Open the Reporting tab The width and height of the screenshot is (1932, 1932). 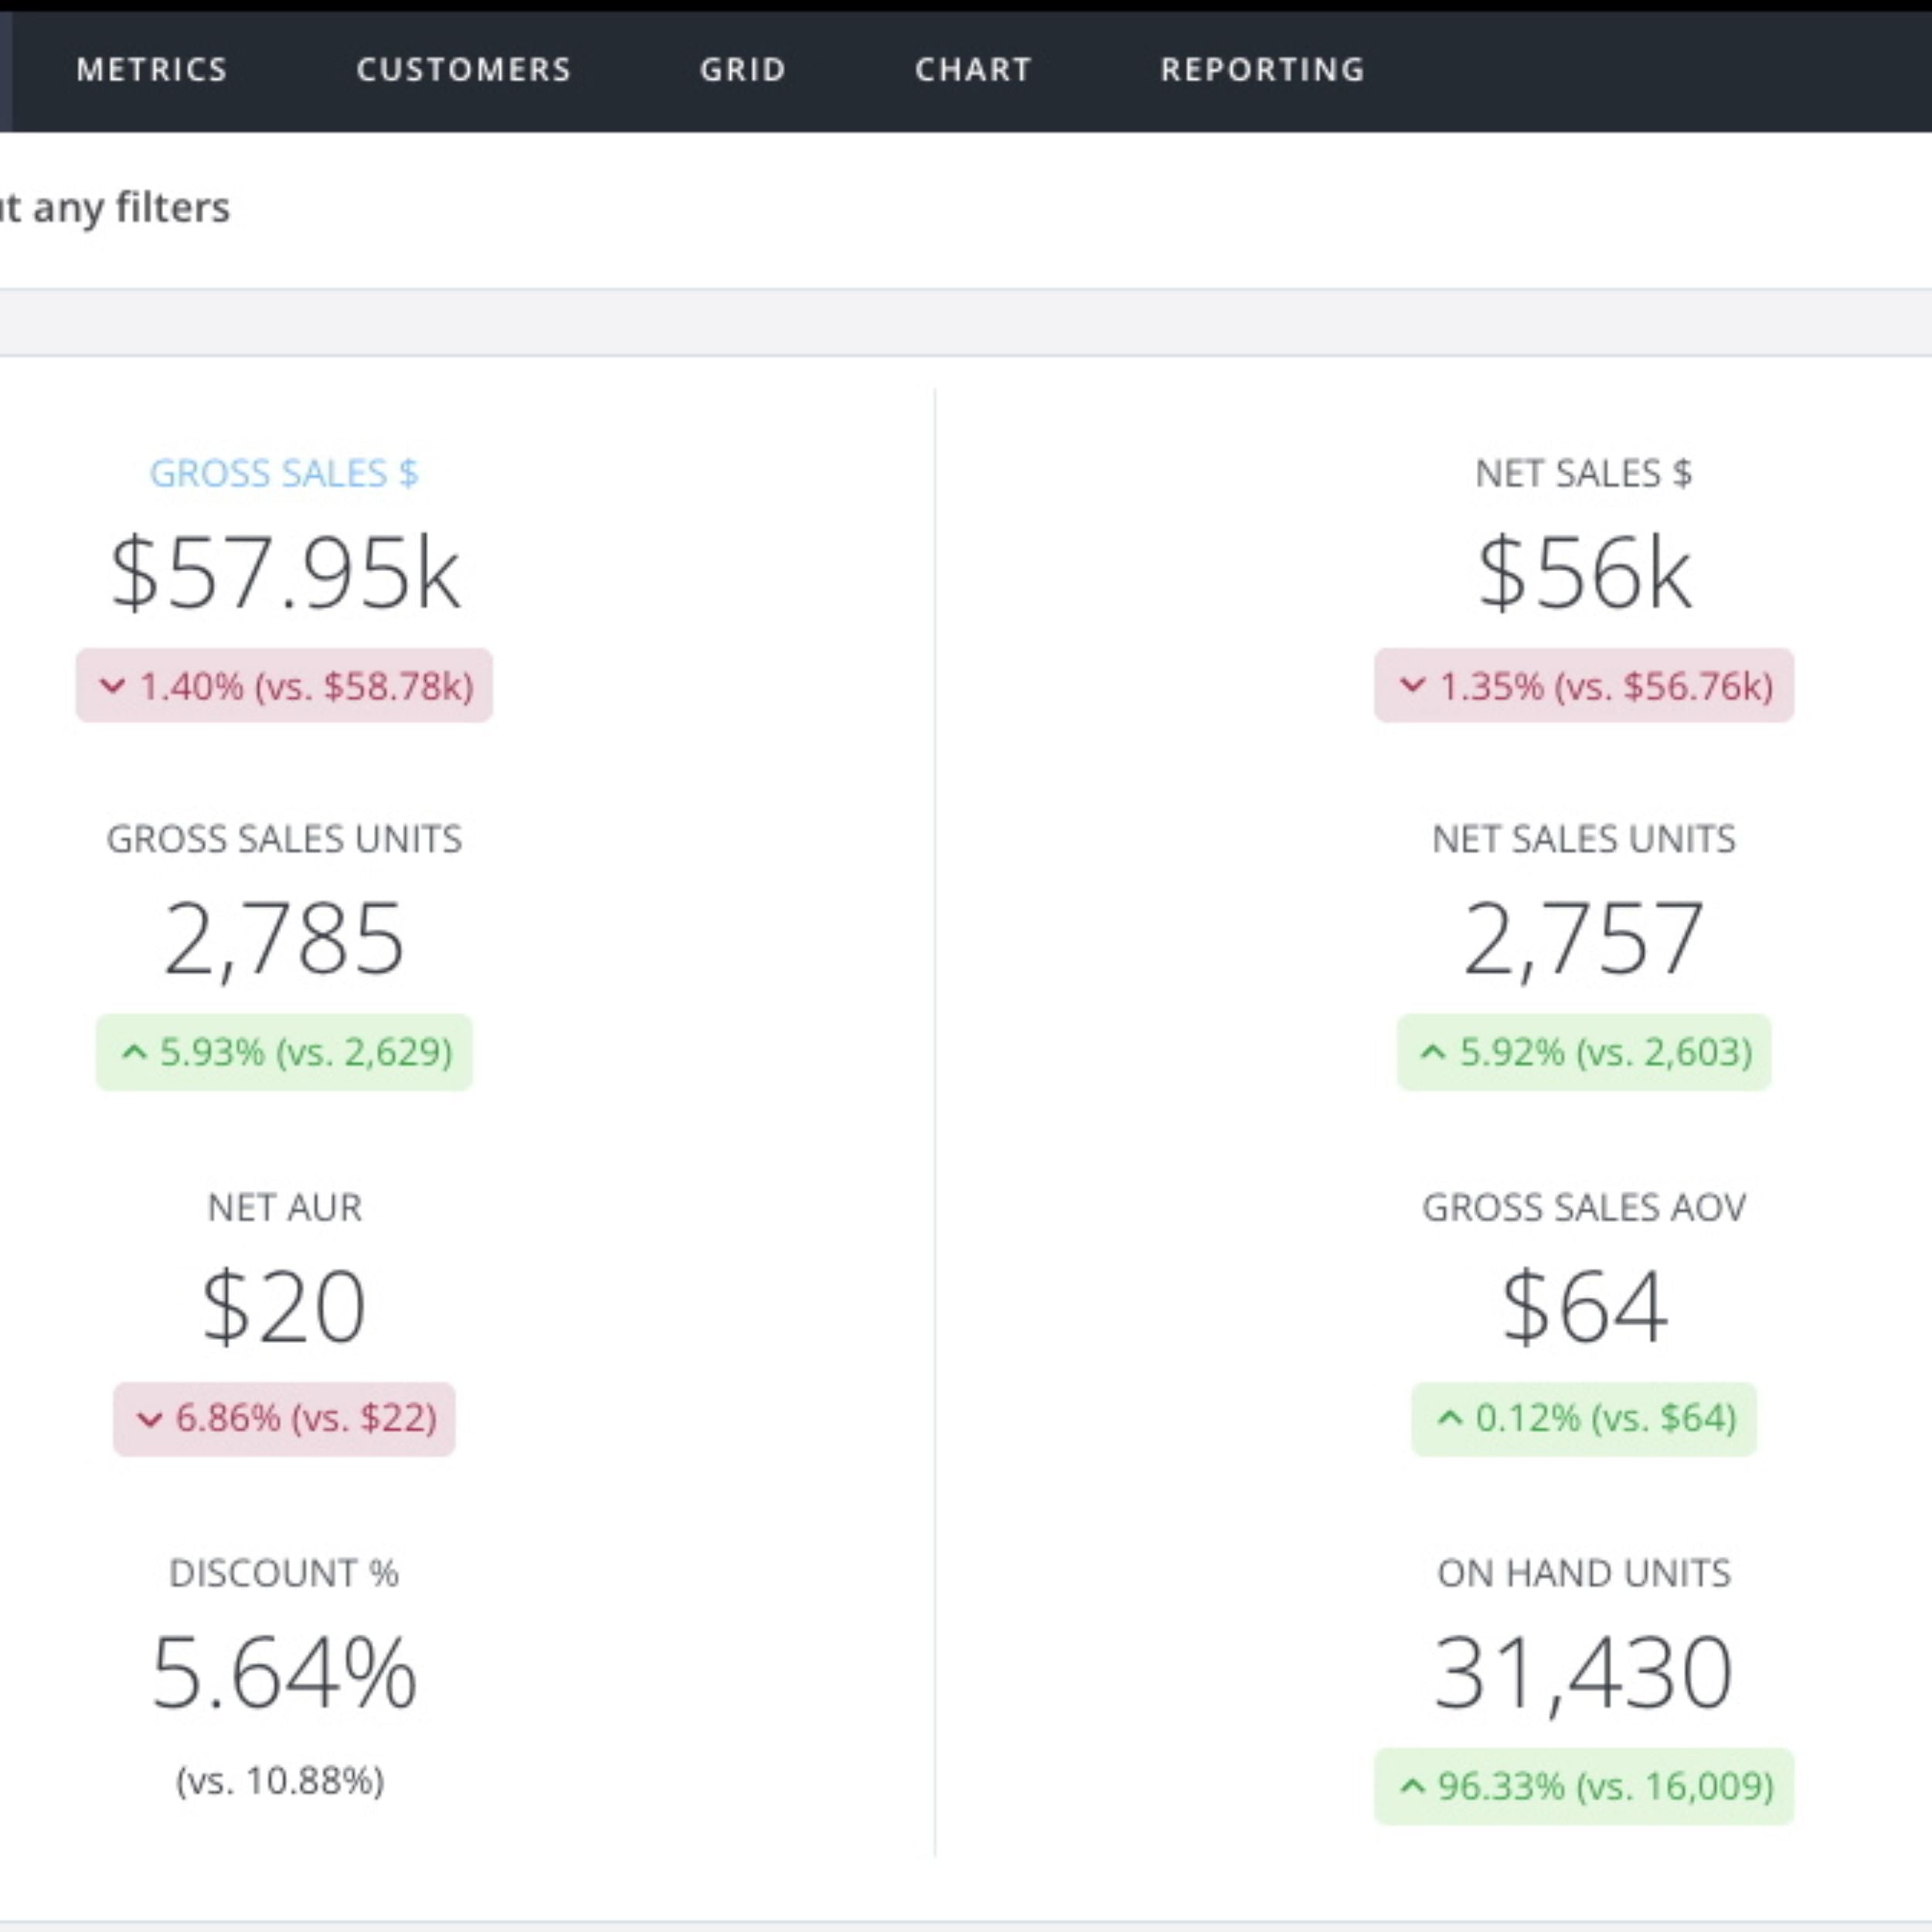[x=1262, y=69]
